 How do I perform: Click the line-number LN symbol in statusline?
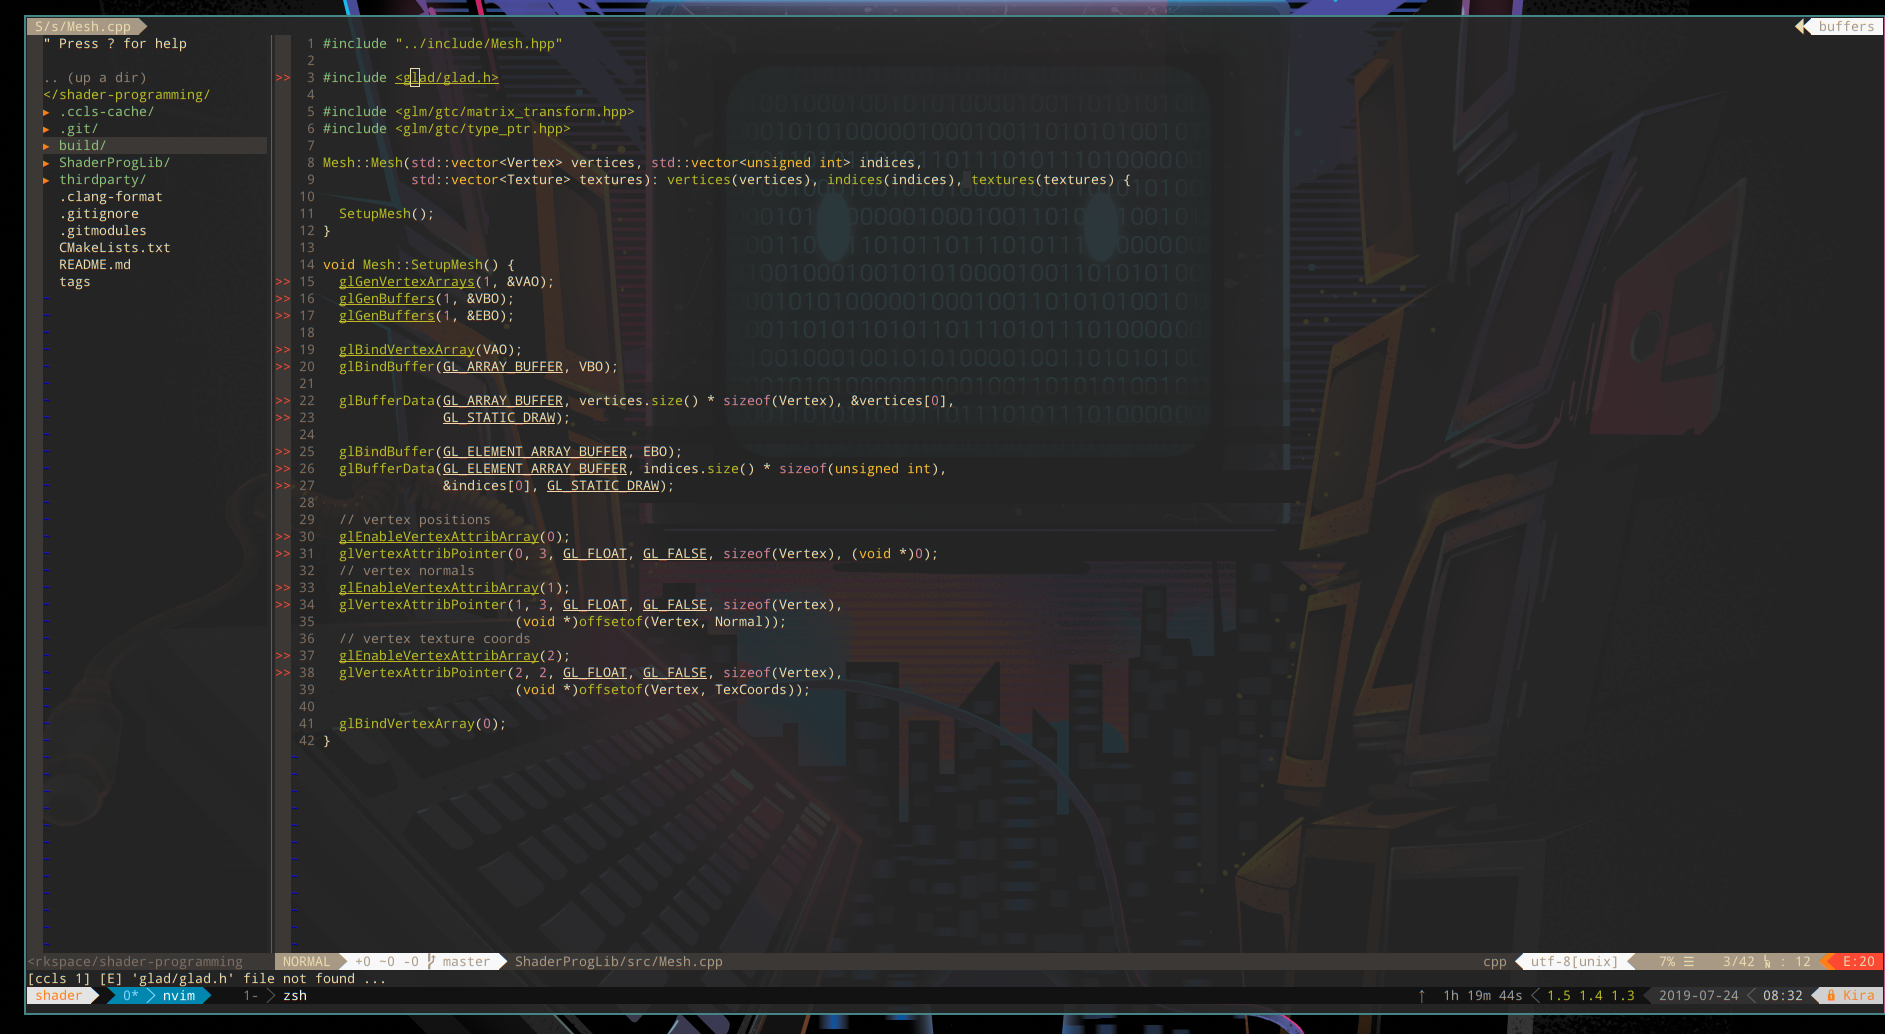(1767, 962)
